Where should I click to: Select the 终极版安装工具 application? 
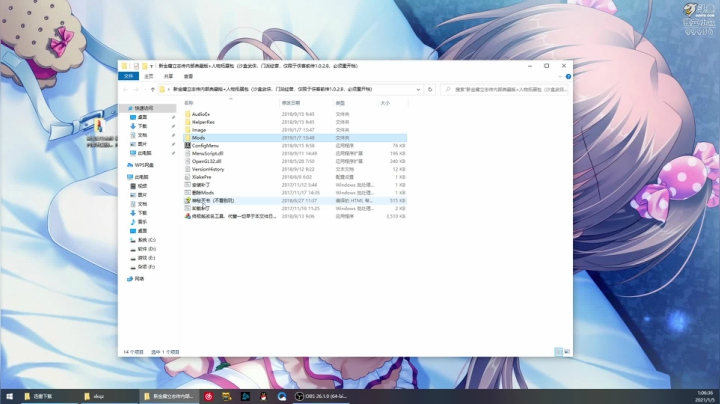coord(234,216)
